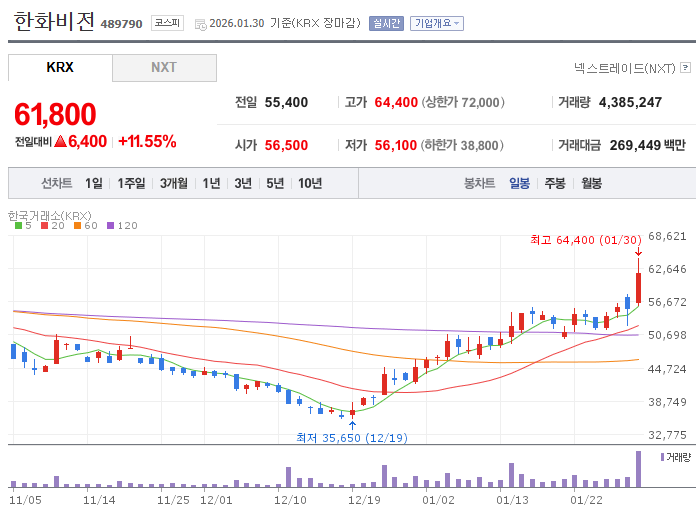Click the trading value 269,449 백만
696x510 pixels.
click(x=648, y=145)
